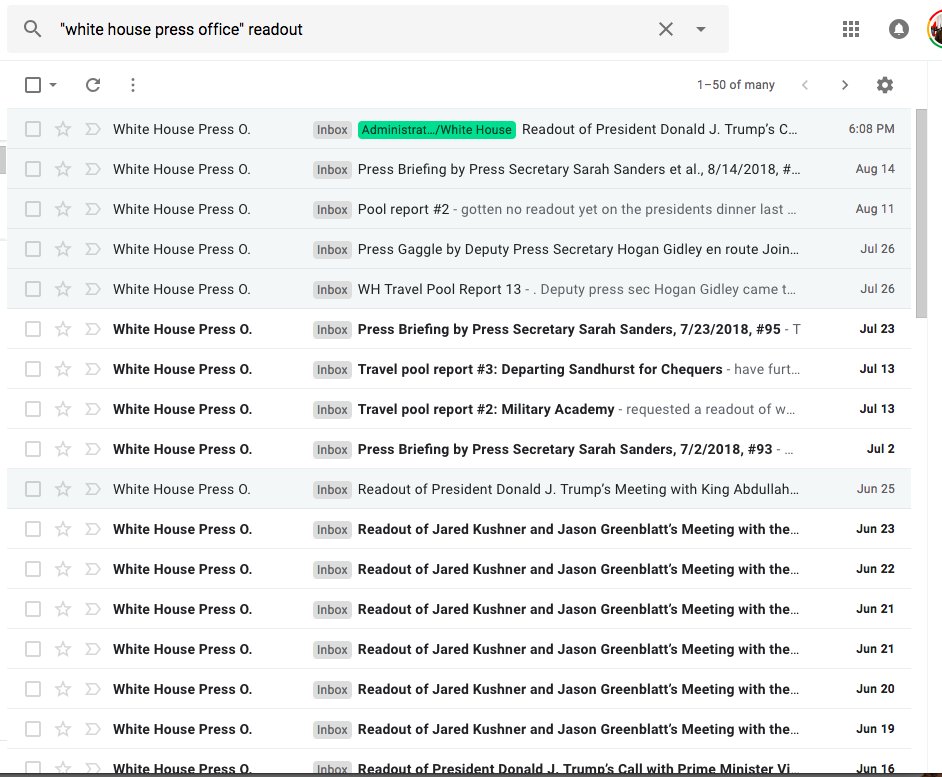
Task: Star the Aug 14 Press Briefing email
Action: click(x=63, y=169)
